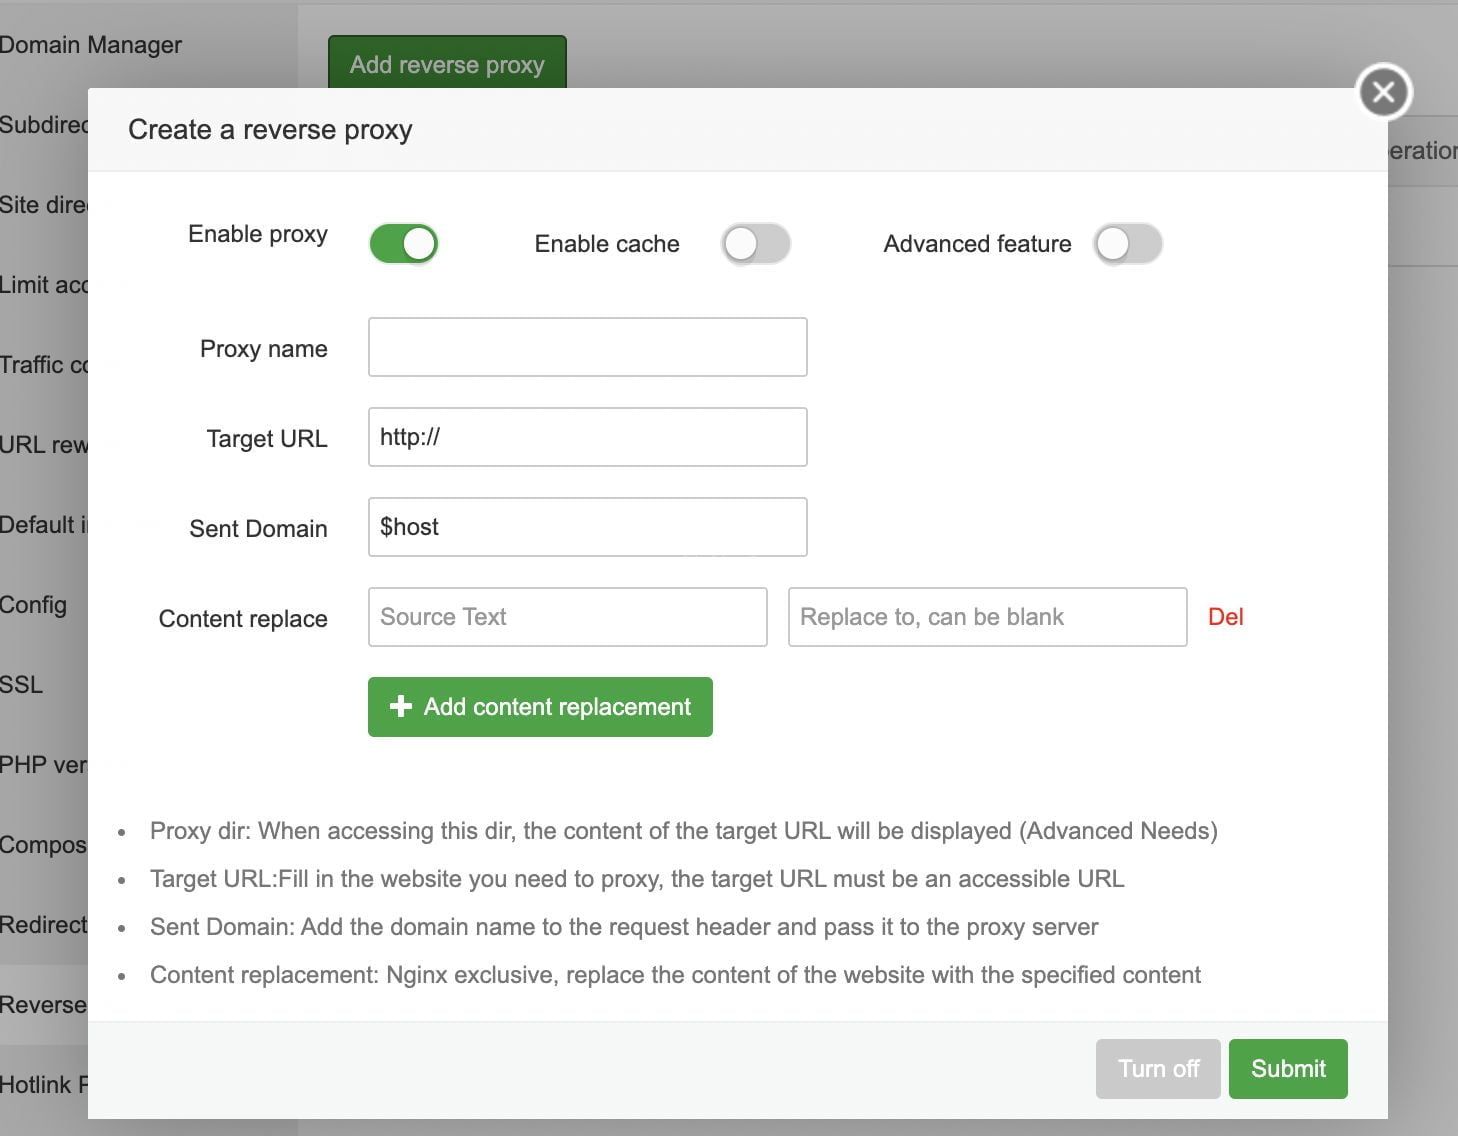Delete the content replace row
The image size is (1458, 1136).
1225,617
